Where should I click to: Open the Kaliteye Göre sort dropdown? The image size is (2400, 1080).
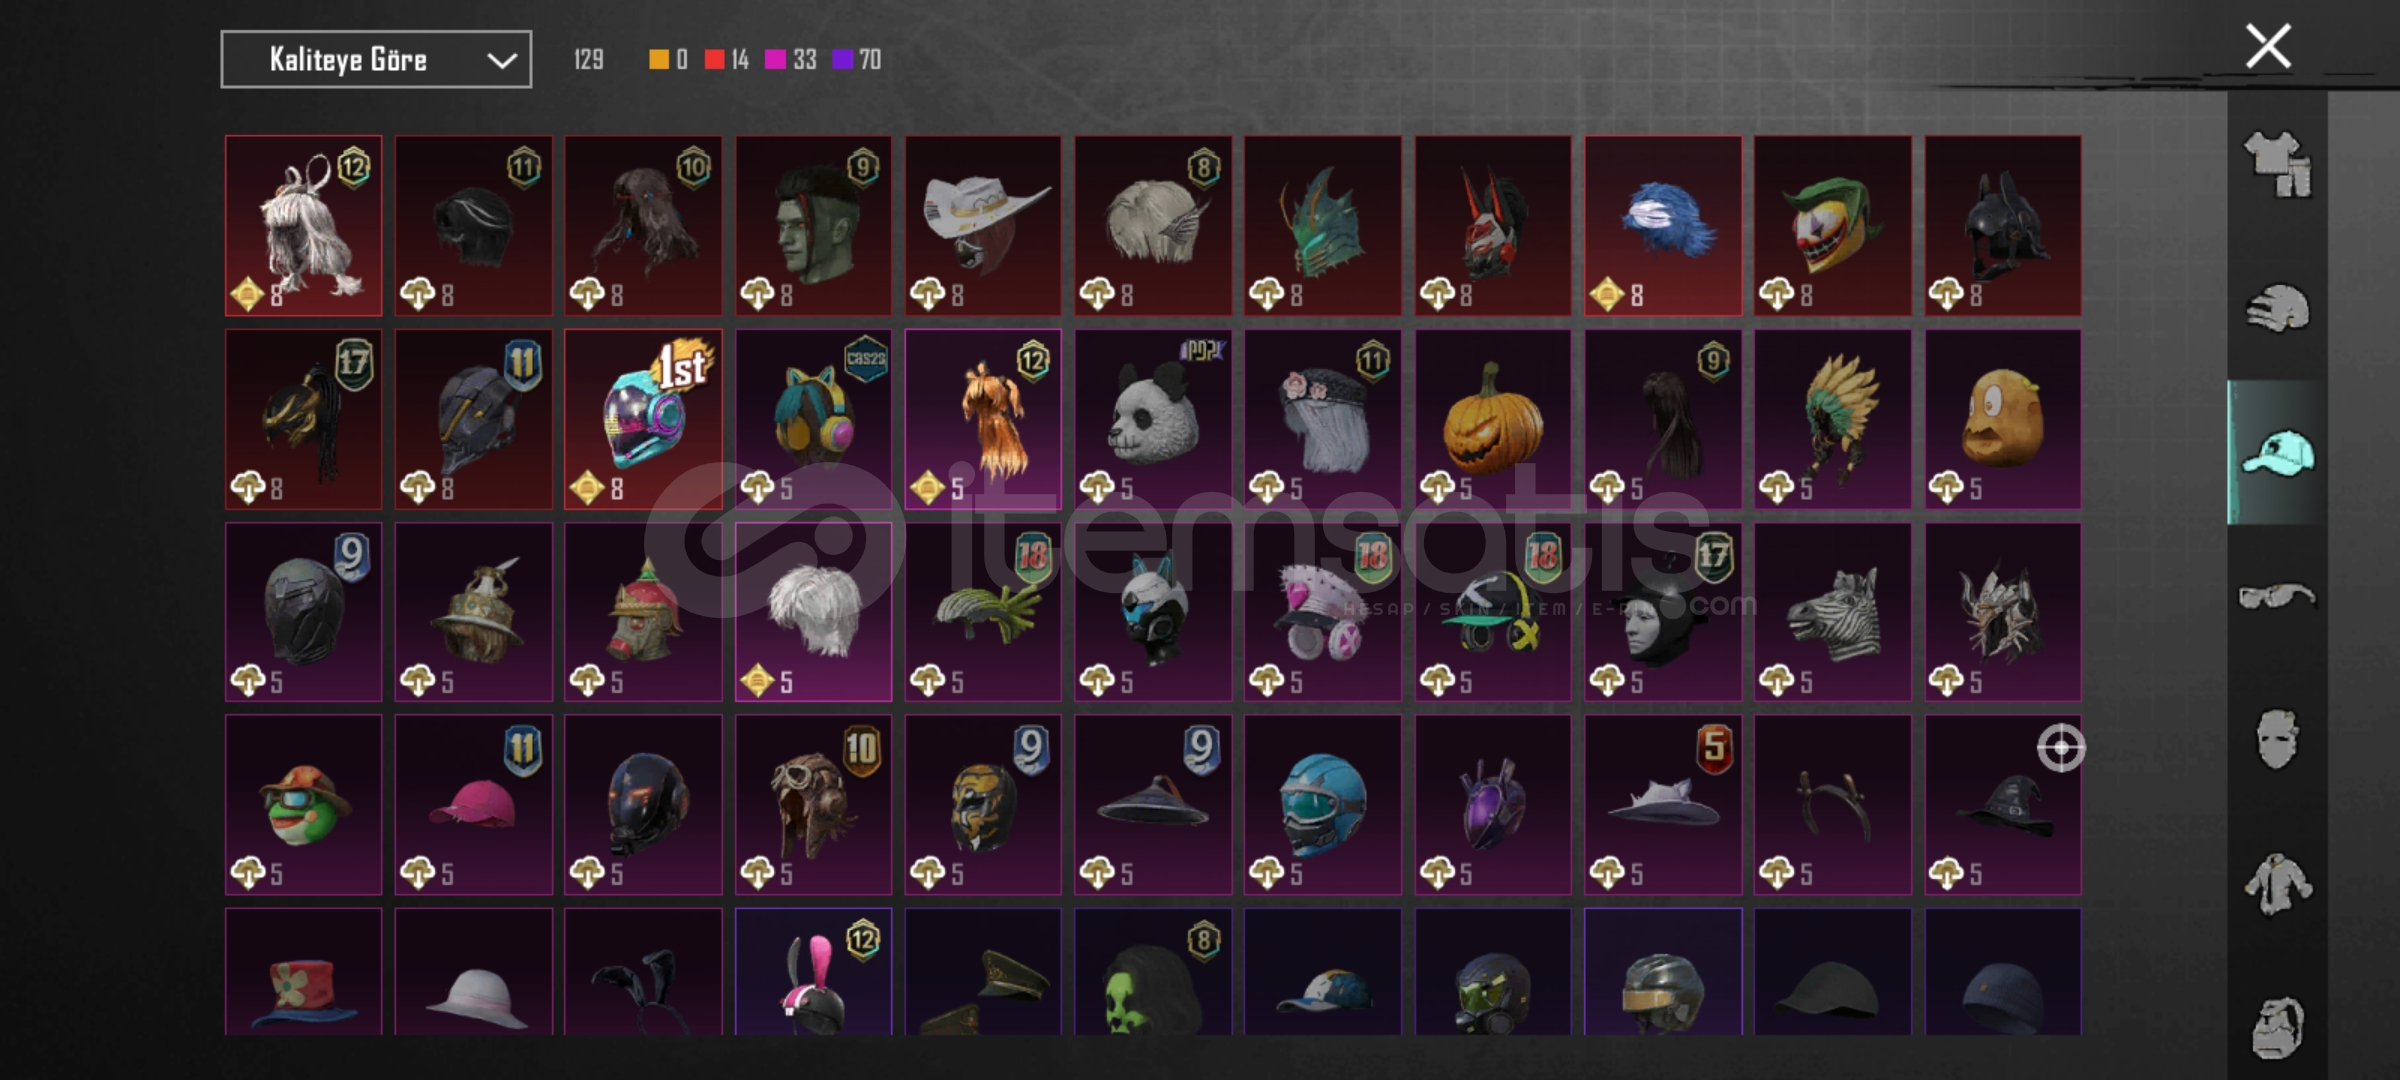point(376,60)
